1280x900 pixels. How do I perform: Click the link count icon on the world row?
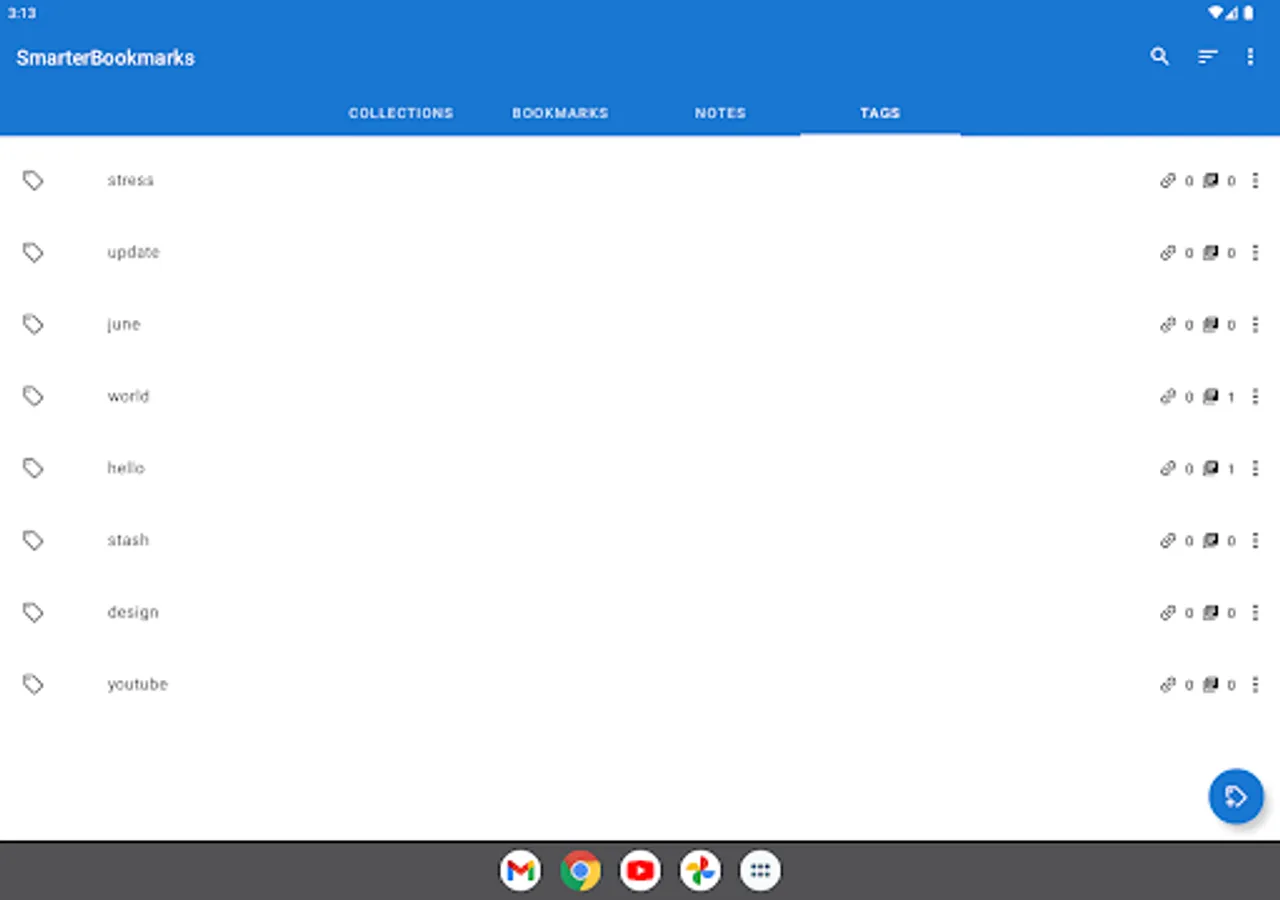(1168, 396)
